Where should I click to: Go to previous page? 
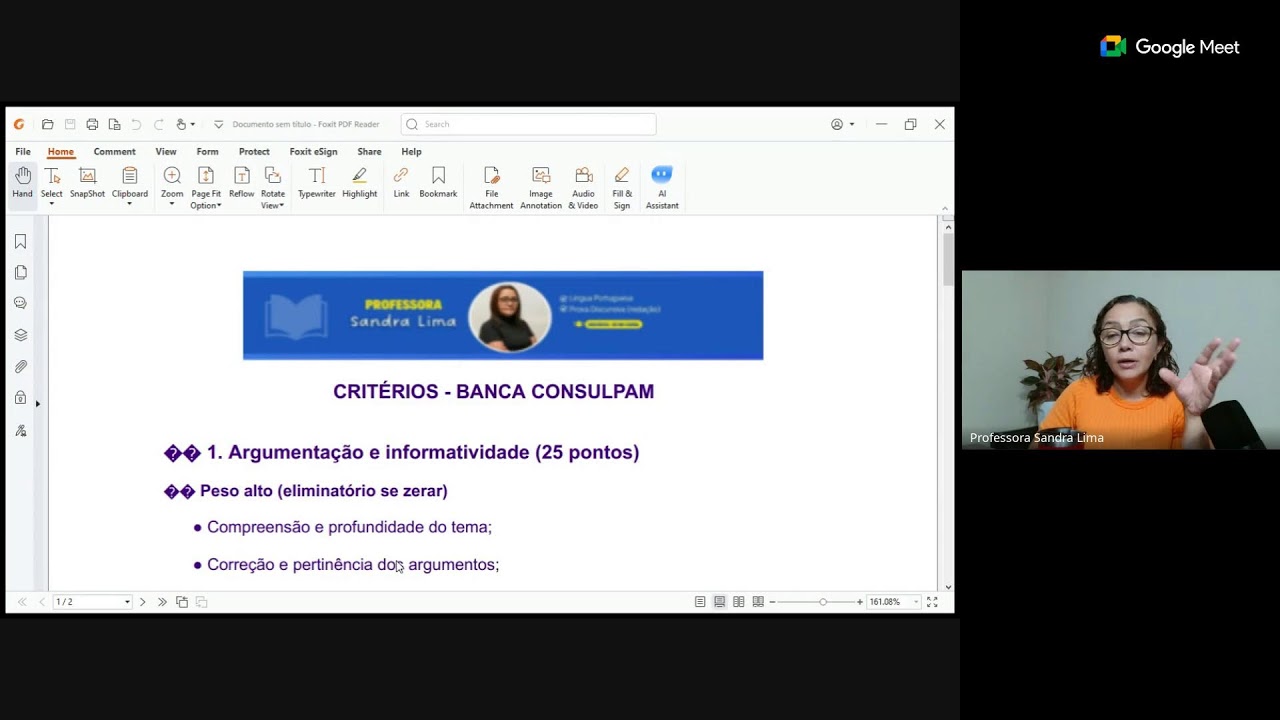click(x=42, y=602)
